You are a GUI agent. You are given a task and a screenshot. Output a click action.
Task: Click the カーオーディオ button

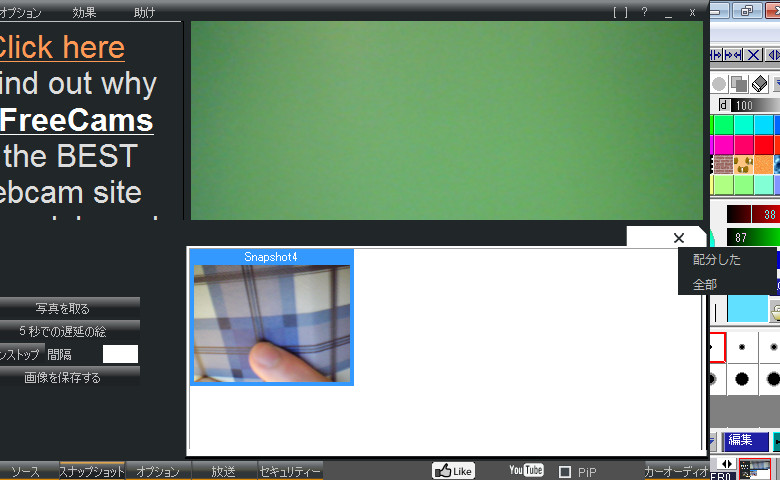676,471
